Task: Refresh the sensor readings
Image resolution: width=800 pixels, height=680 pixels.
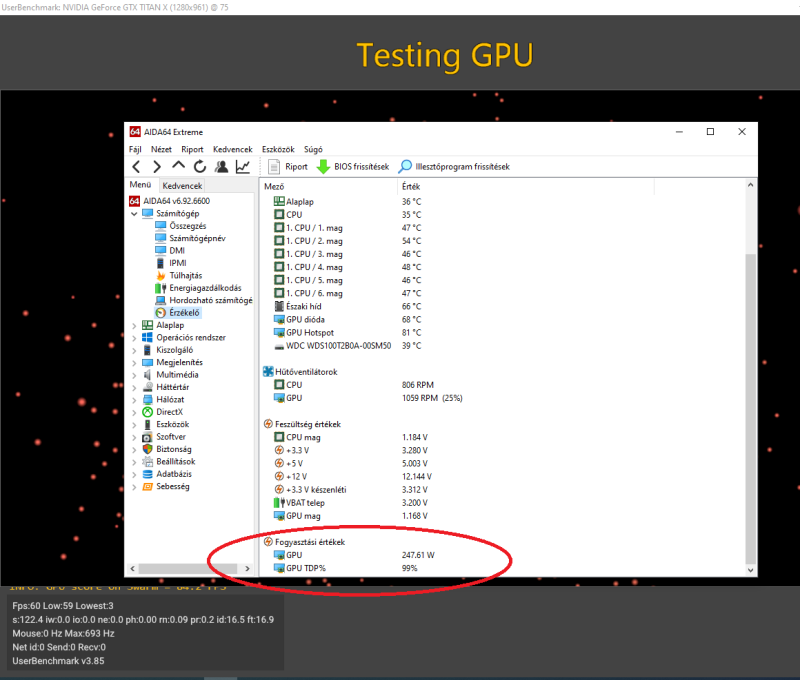Action: tap(199, 166)
